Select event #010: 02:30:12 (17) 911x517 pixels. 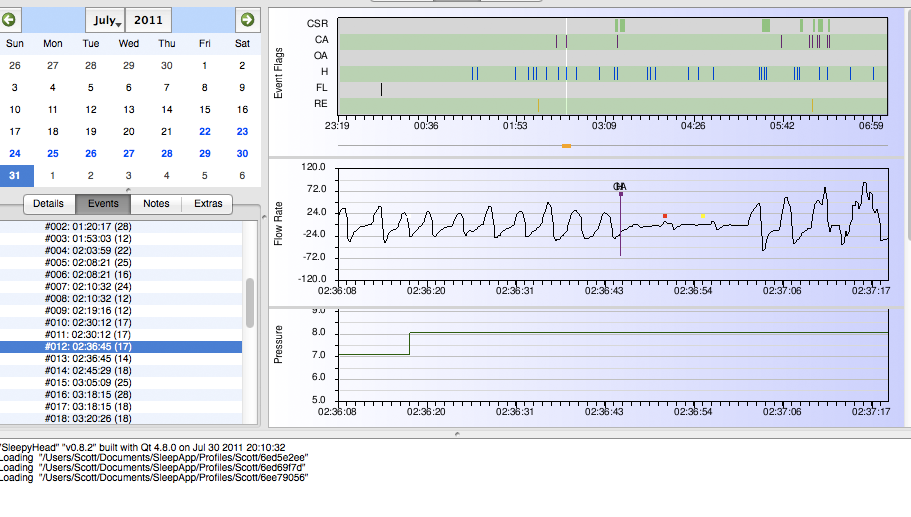pos(121,322)
